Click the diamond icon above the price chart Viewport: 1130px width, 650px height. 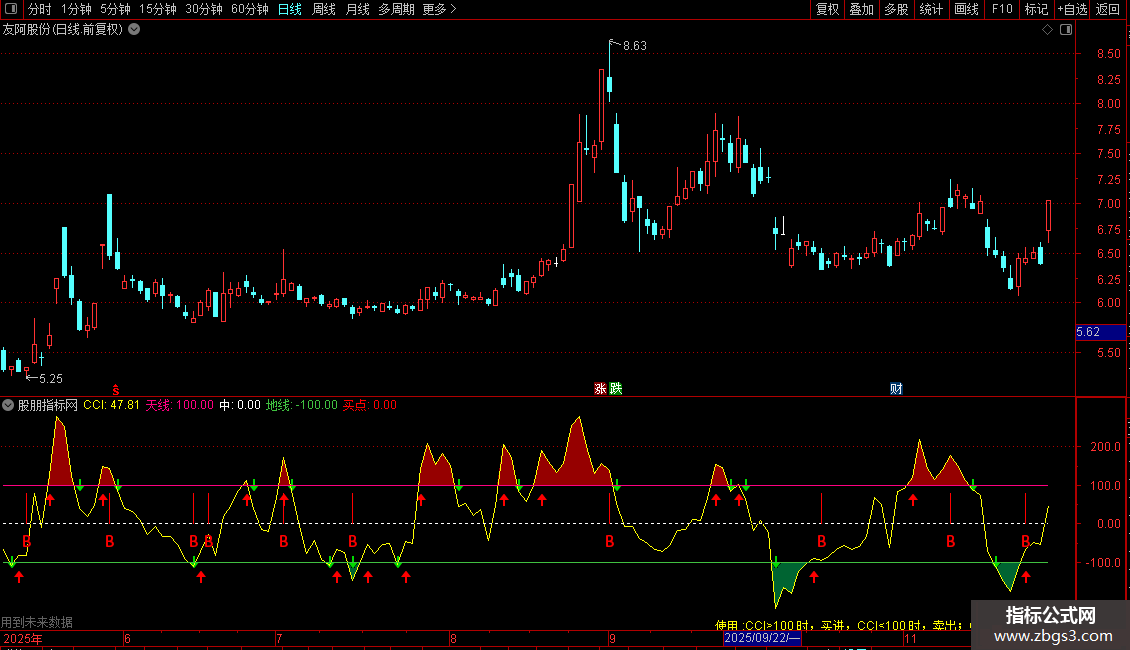point(1047,30)
